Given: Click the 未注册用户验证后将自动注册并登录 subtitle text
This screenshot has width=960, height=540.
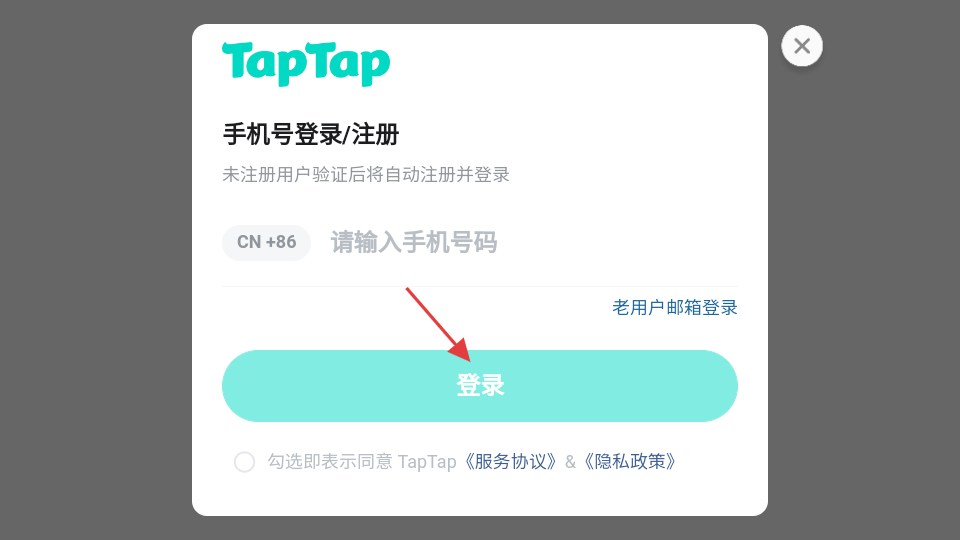Looking at the screenshot, I should tap(366, 174).
